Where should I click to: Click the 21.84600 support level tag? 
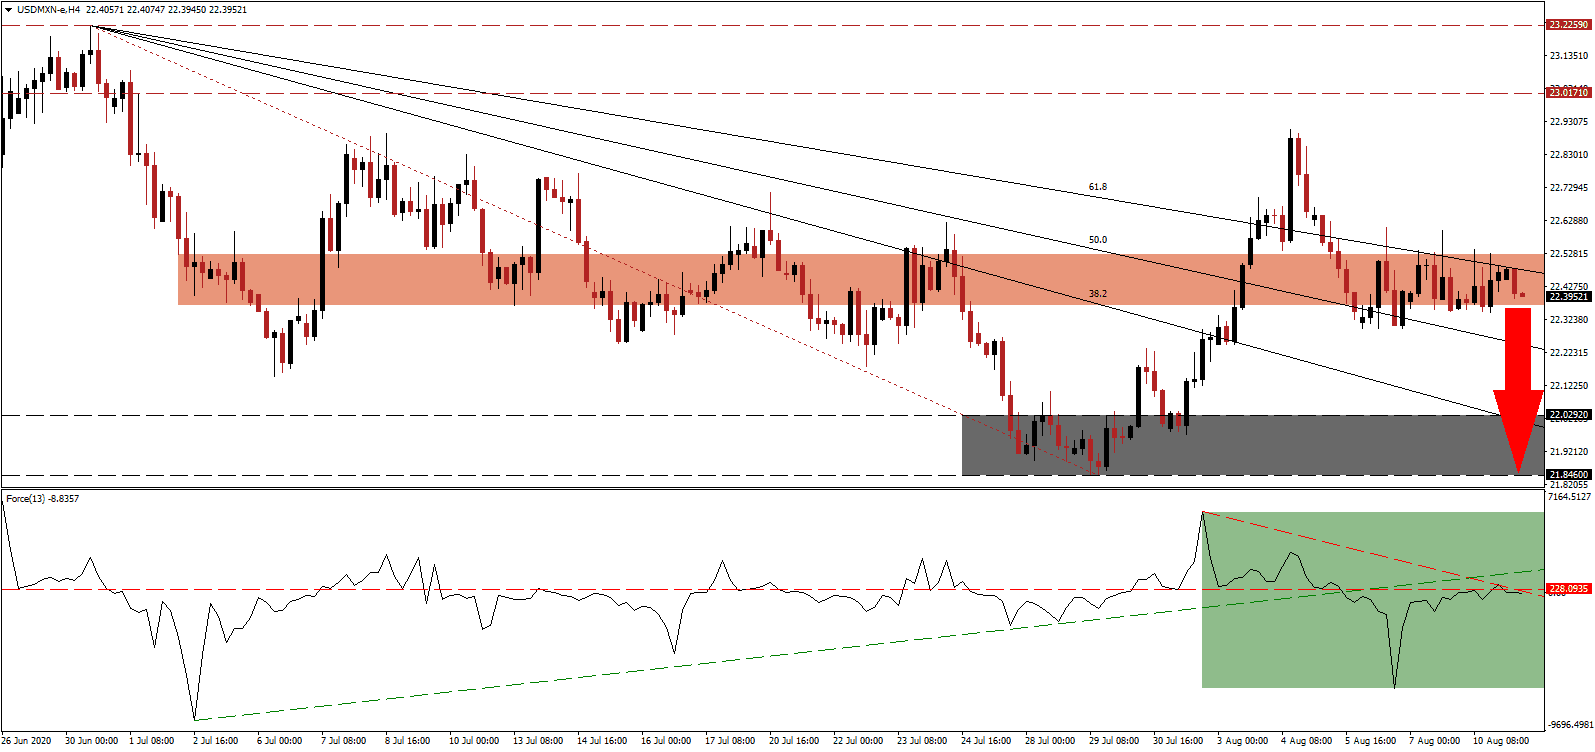1567,474
